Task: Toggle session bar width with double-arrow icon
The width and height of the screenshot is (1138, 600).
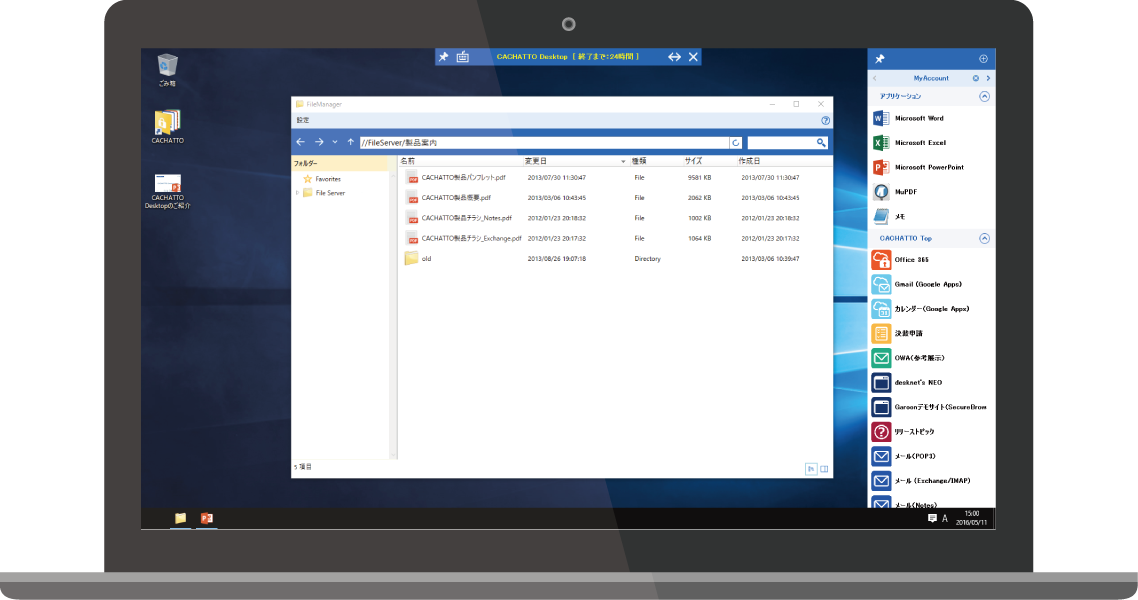Action: click(674, 57)
